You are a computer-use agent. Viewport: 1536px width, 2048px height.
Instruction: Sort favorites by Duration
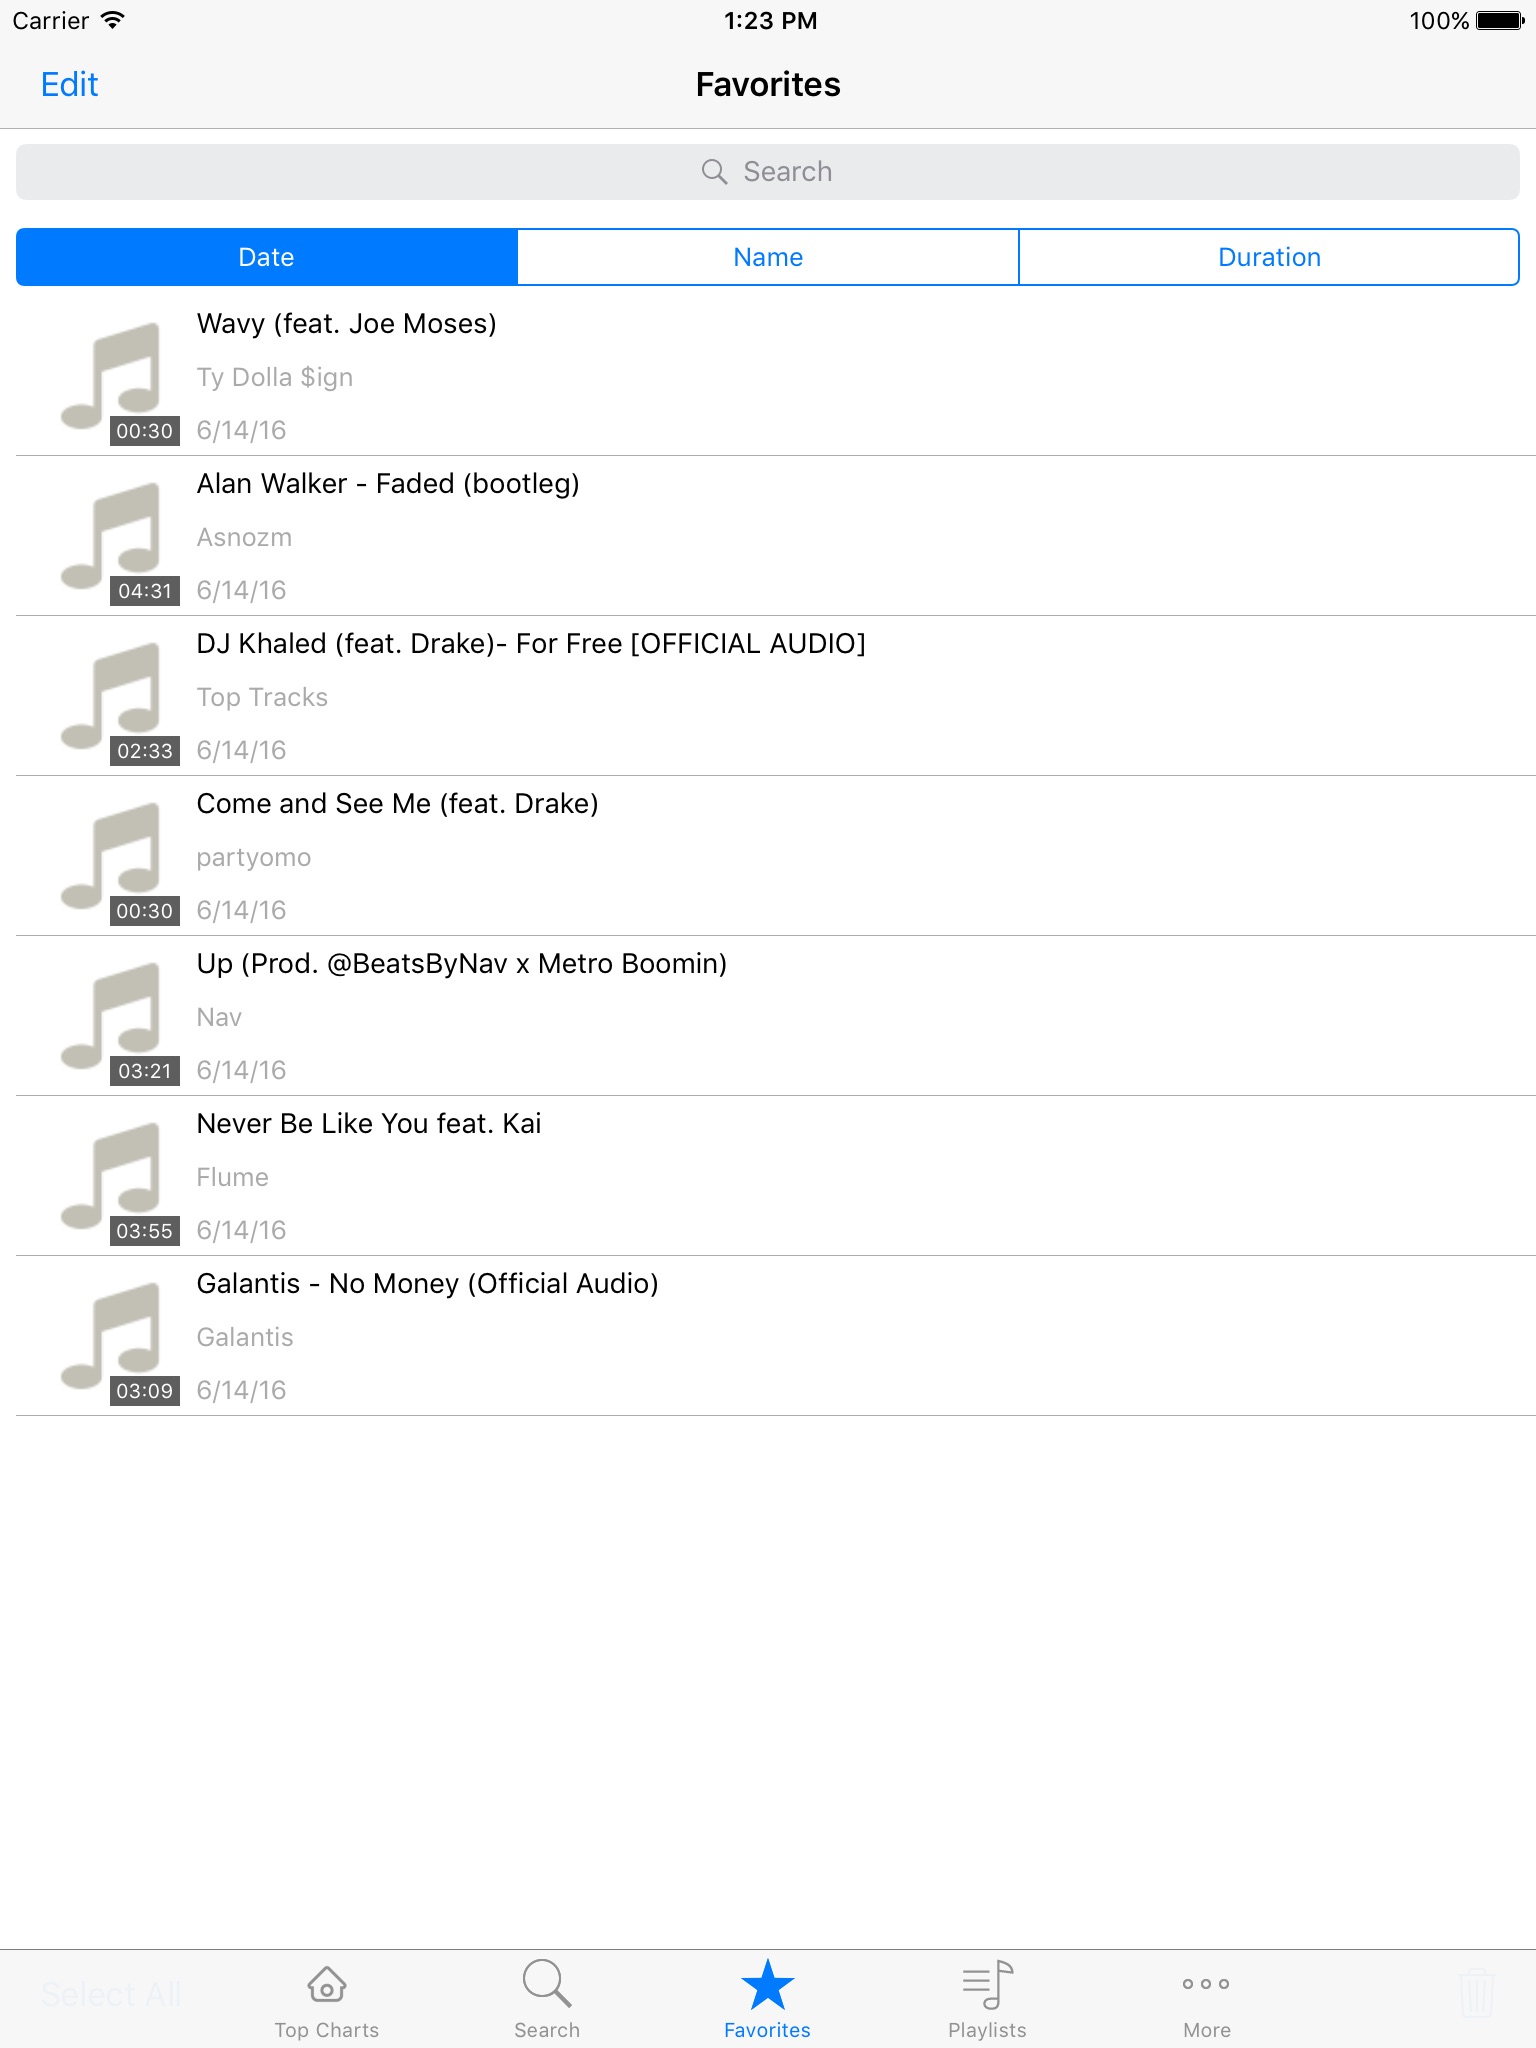tap(1269, 257)
